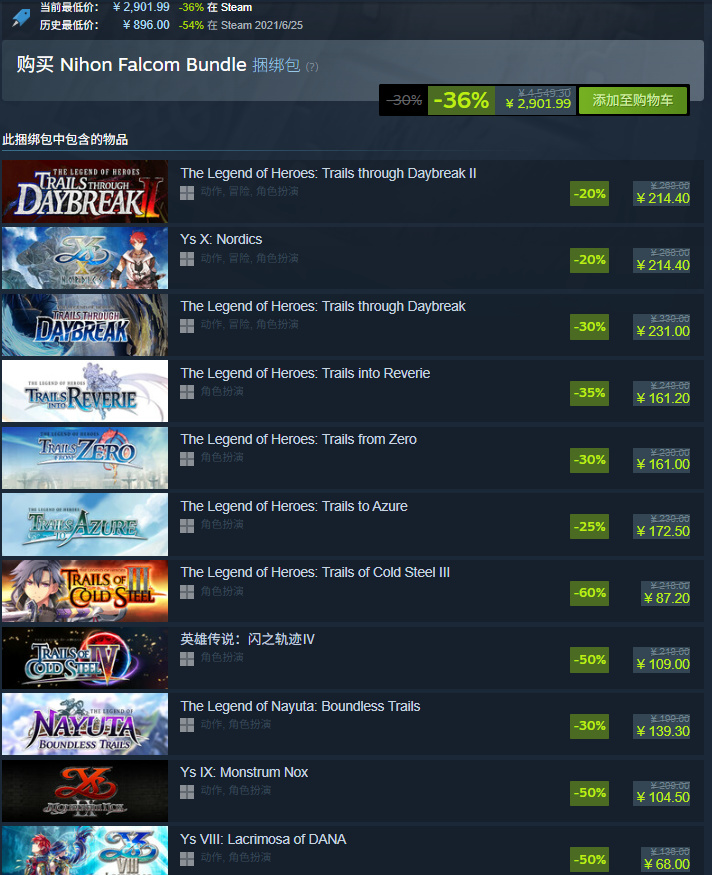The height and width of the screenshot is (875, 712).
Task: Open The Legend of Heroes: Trails through Daybreak II
Action: tap(328, 174)
